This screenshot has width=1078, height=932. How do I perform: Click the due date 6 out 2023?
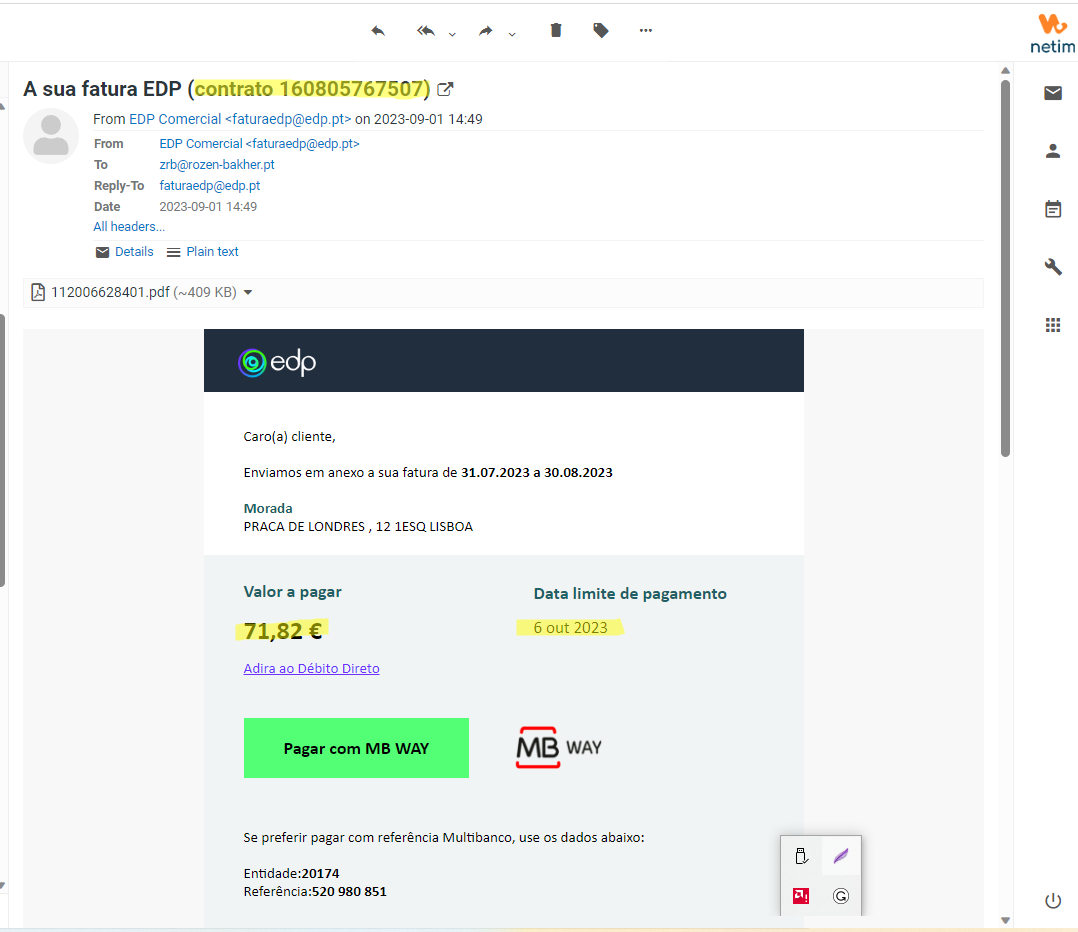[571, 628]
